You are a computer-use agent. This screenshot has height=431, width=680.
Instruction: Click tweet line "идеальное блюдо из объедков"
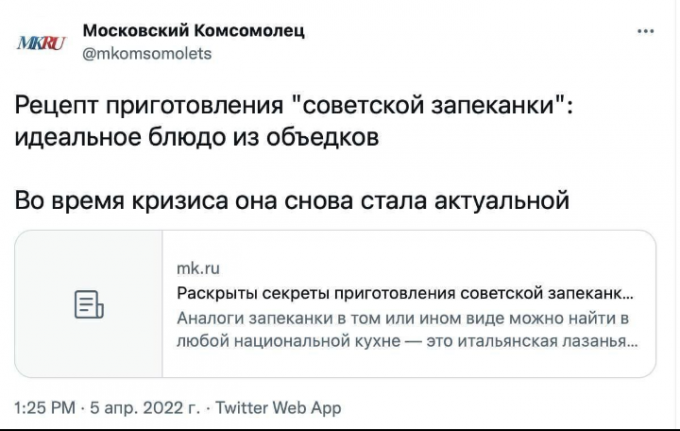(197, 137)
